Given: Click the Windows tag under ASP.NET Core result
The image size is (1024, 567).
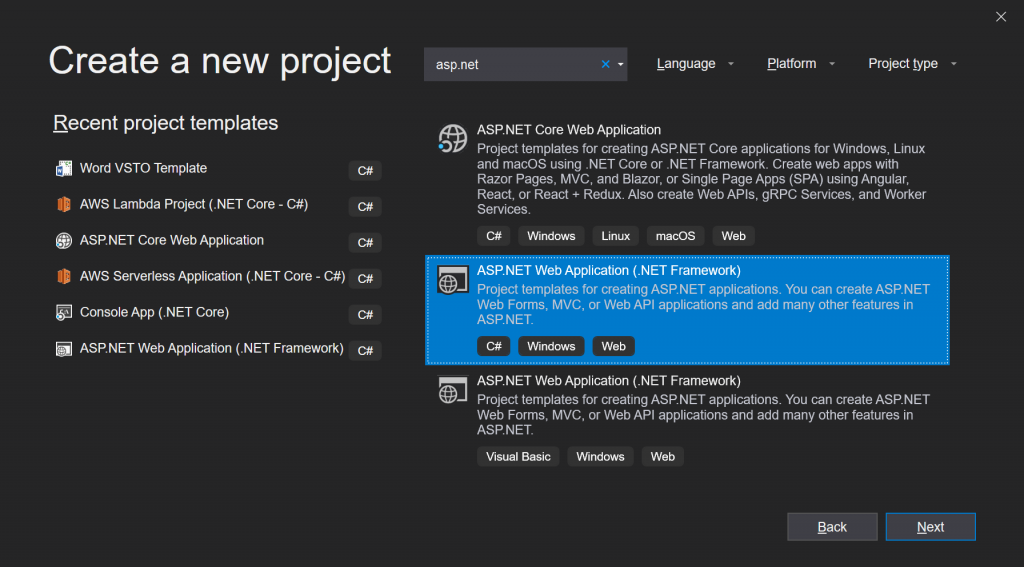Looking at the screenshot, I should tap(551, 236).
